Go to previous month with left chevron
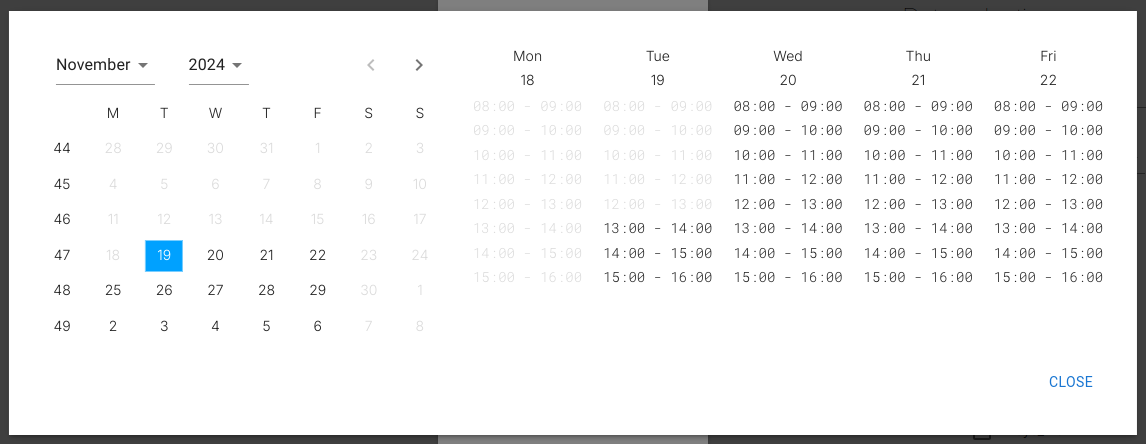Screen dimensions: 1146x444 (371, 65)
